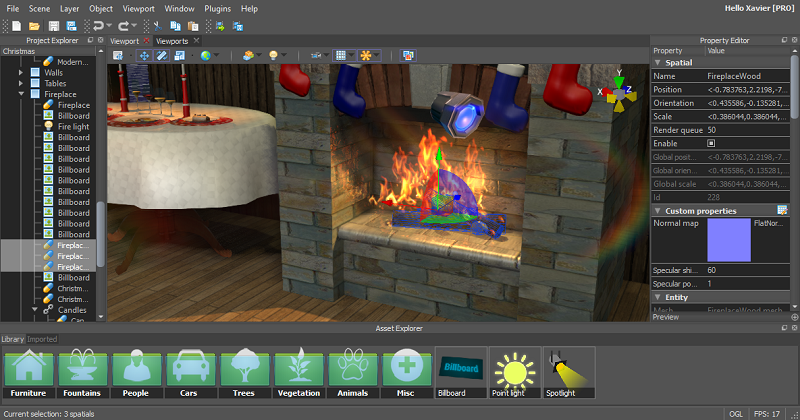Select the Fire light tree item

point(72,126)
